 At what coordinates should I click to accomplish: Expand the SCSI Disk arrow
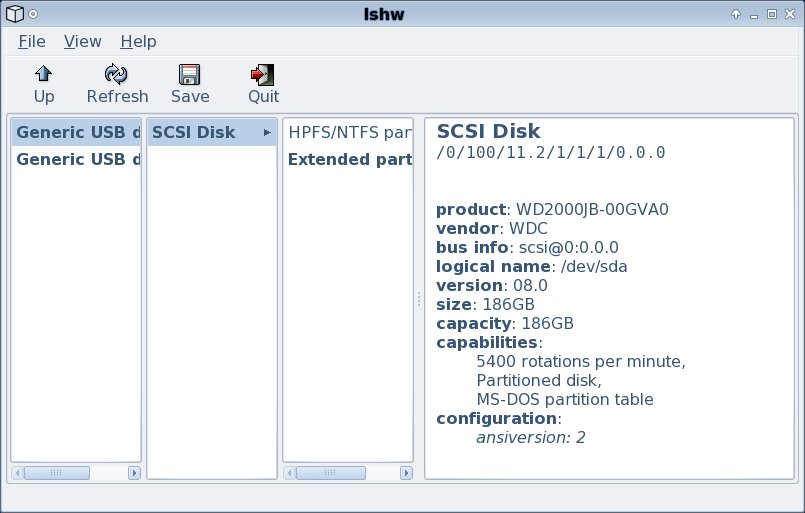[x=267, y=132]
